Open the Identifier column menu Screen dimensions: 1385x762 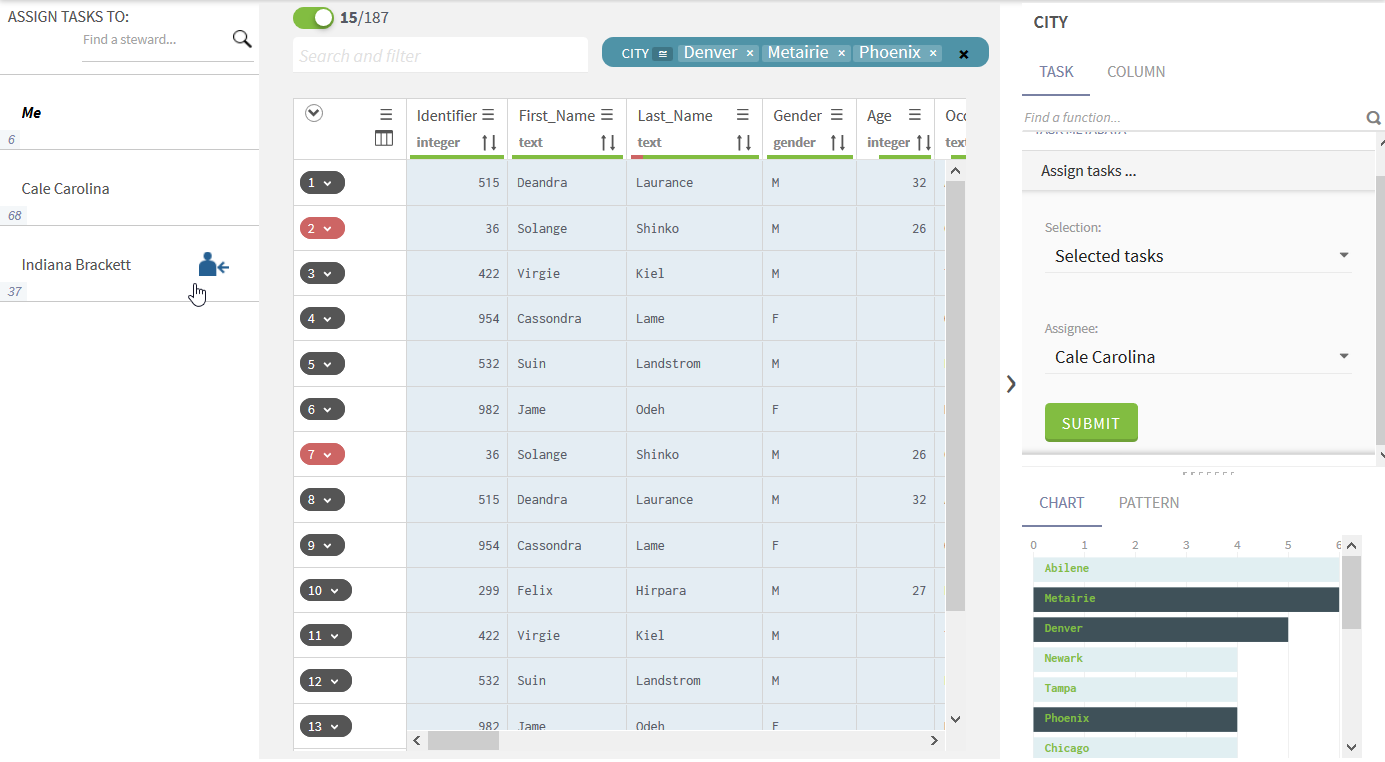(x=488, y=115)
